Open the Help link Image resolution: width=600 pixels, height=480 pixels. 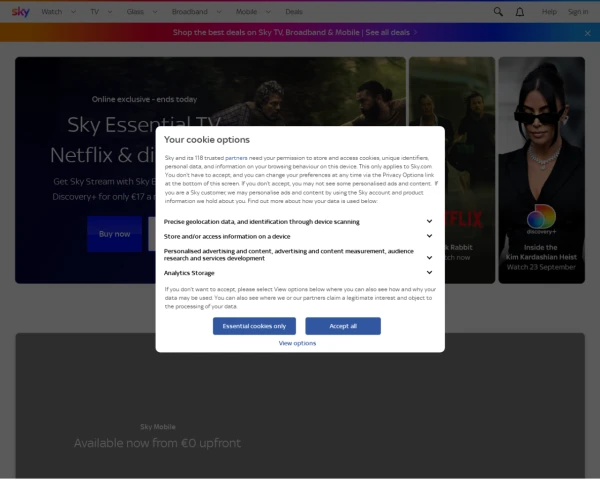click(x=549, y=12)
